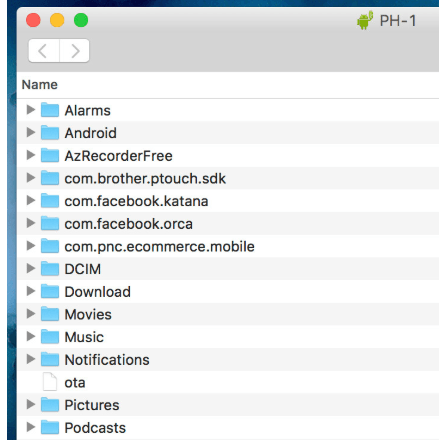Select the Podcasts folder icon

[x=50, y=427]
